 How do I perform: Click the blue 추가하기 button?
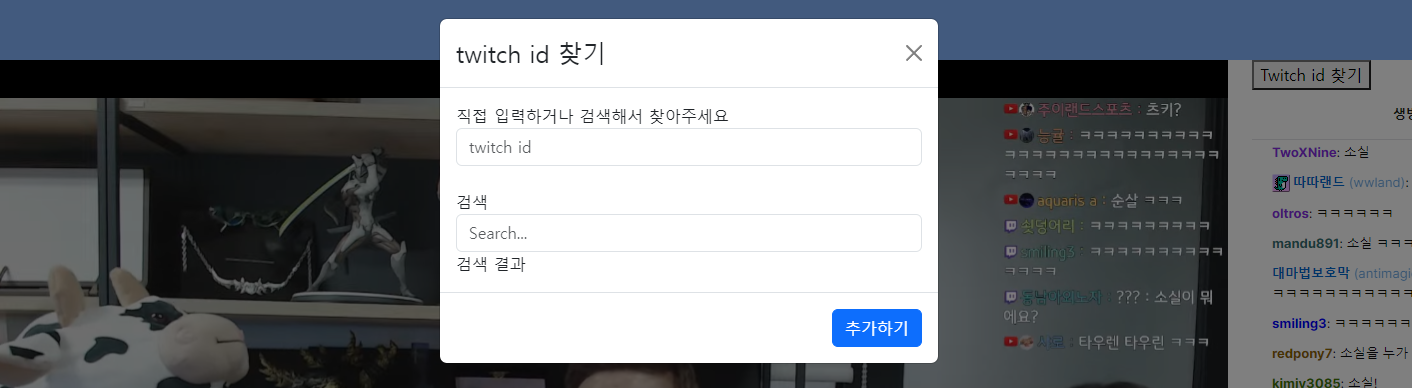coord(877,328)
